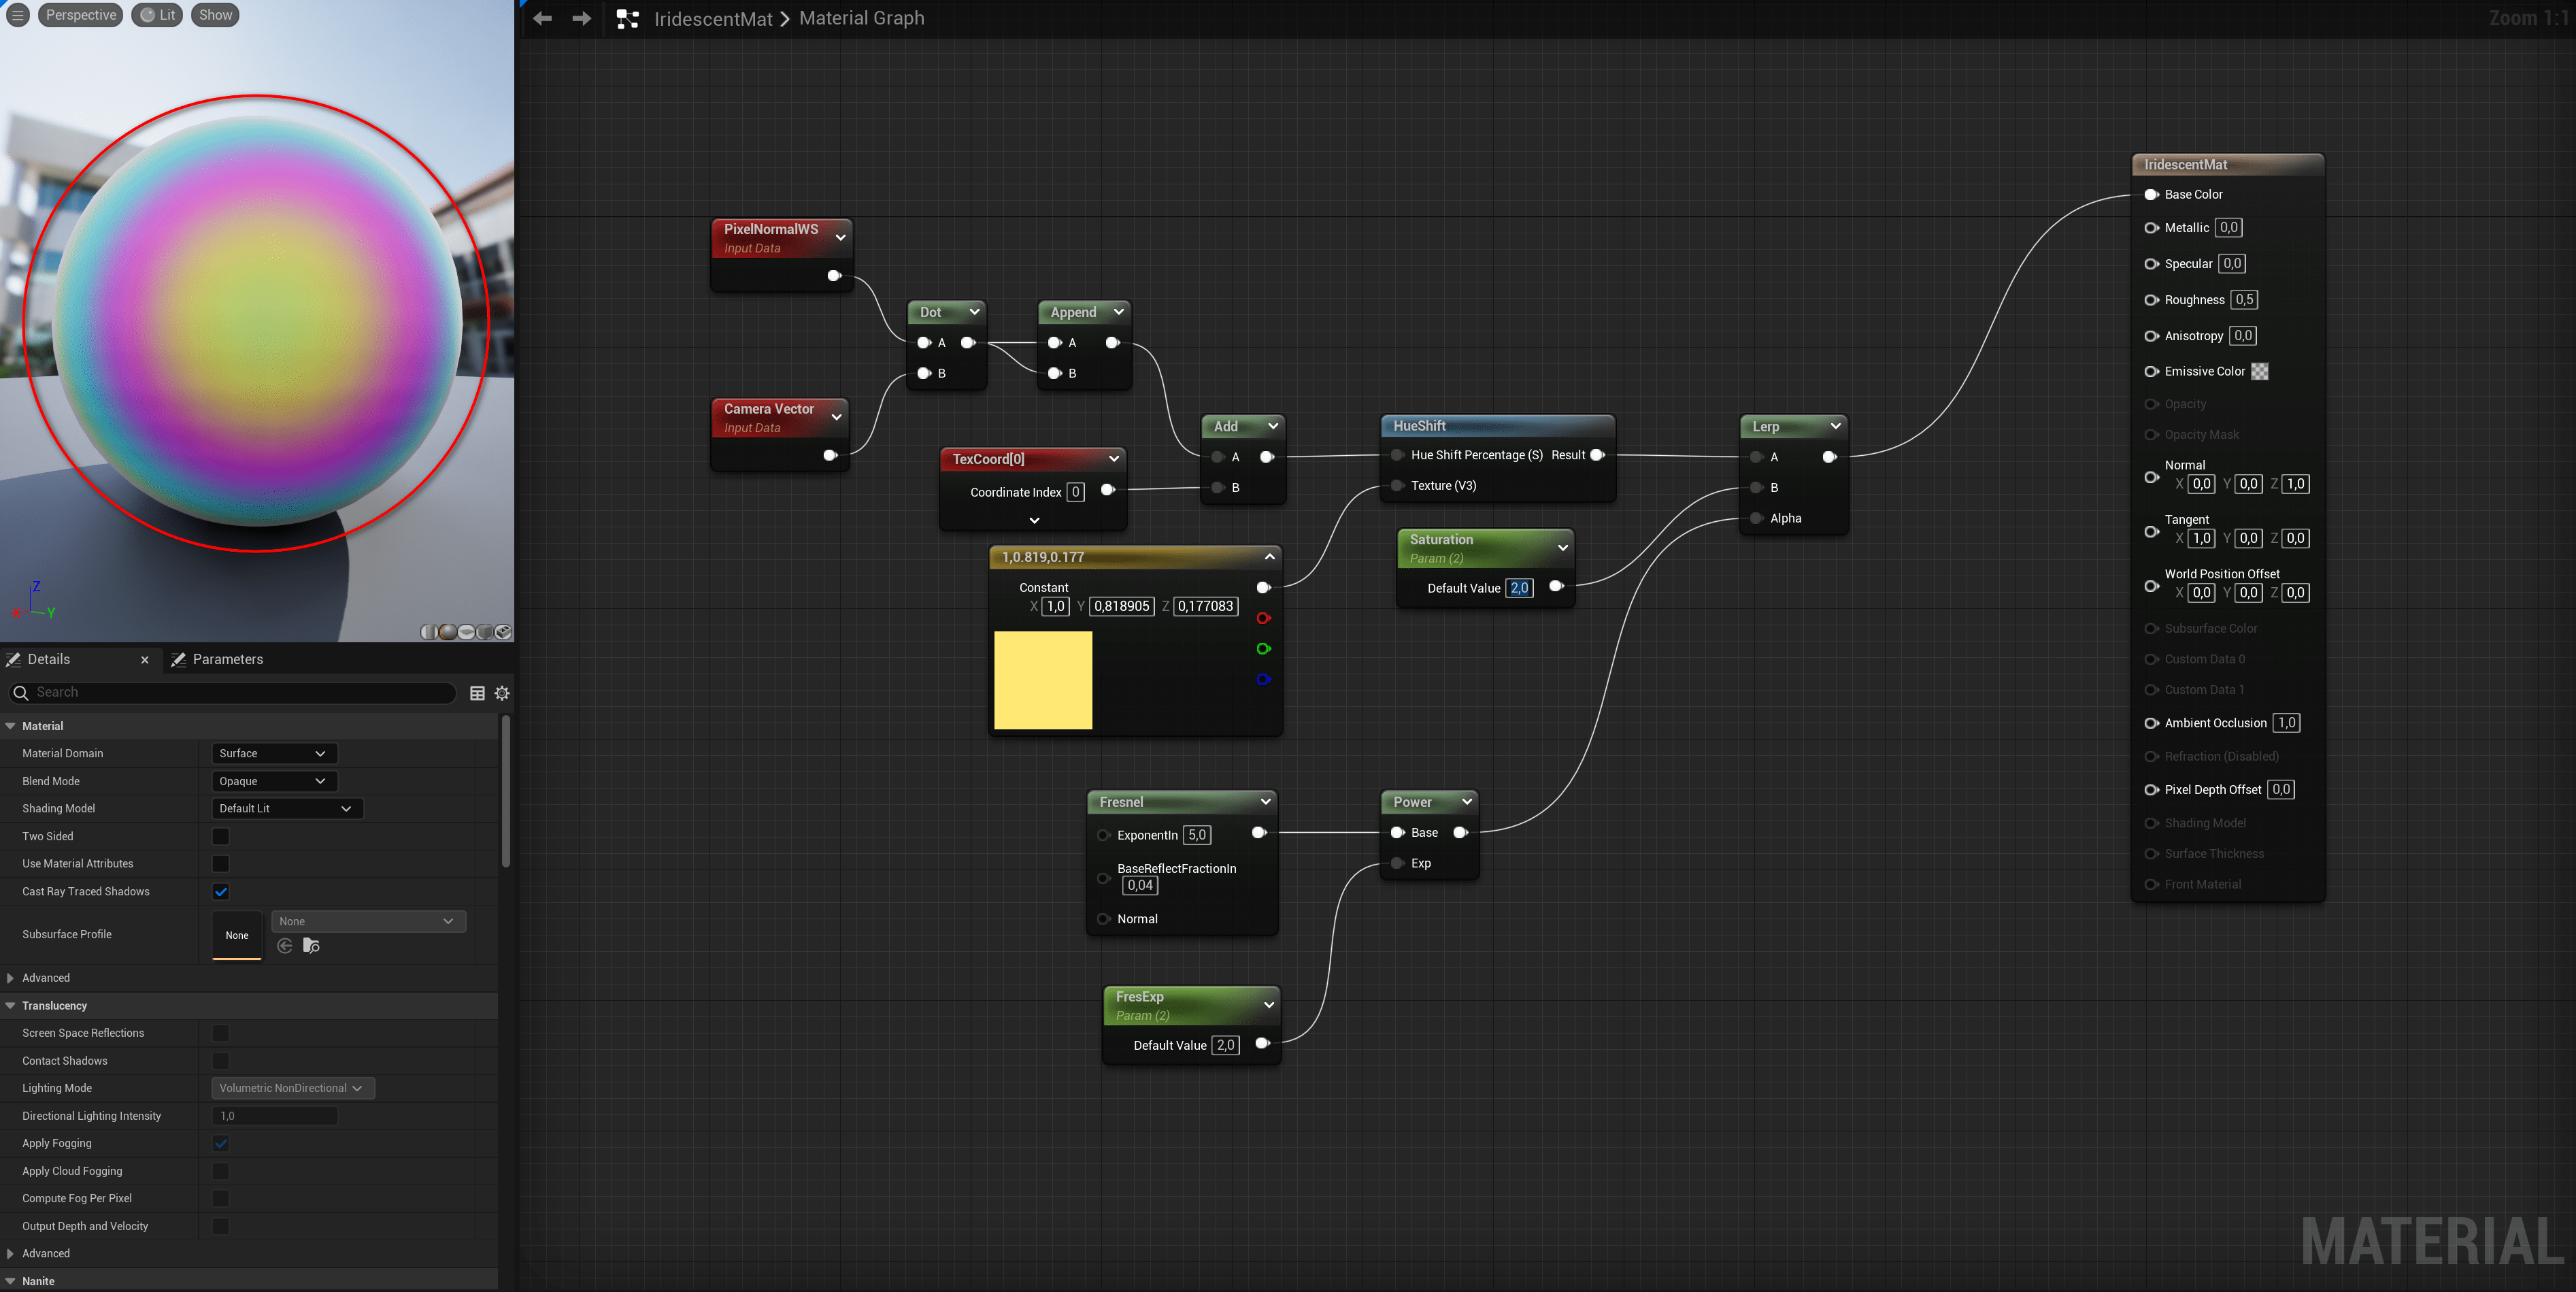Image resolution: width=2576 pixels, height=1292 pixels.
Task: Select the cube preview mesh icon
Action: click(x=485, y=632)
